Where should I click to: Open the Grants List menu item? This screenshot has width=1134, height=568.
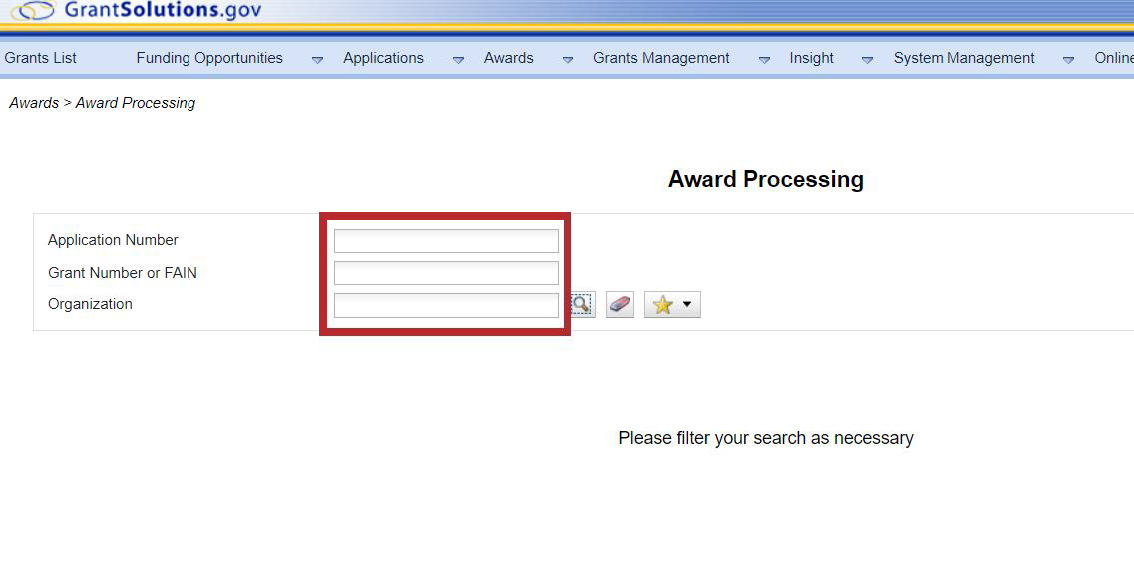tap(41, 58)
